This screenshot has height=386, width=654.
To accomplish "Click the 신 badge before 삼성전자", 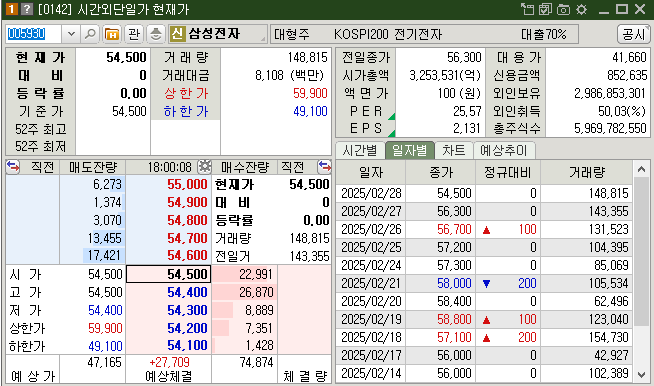I will tap(177, 34).
